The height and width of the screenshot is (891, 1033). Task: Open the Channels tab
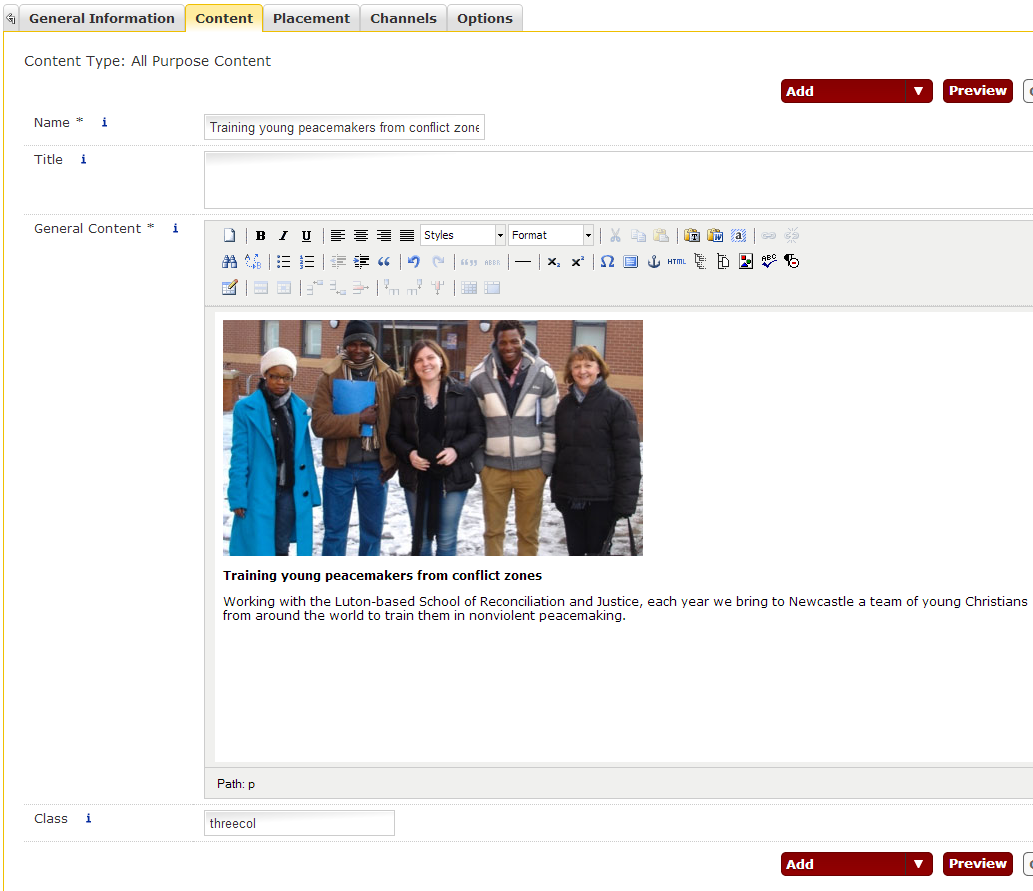coord(403,18)
